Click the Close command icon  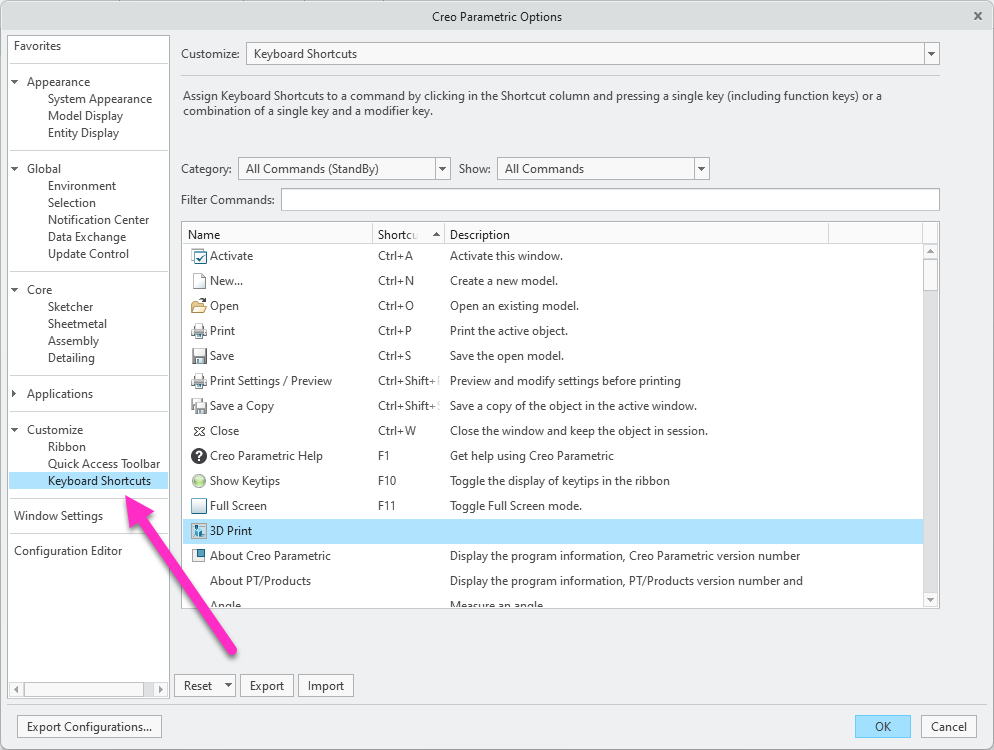[198, 431]
